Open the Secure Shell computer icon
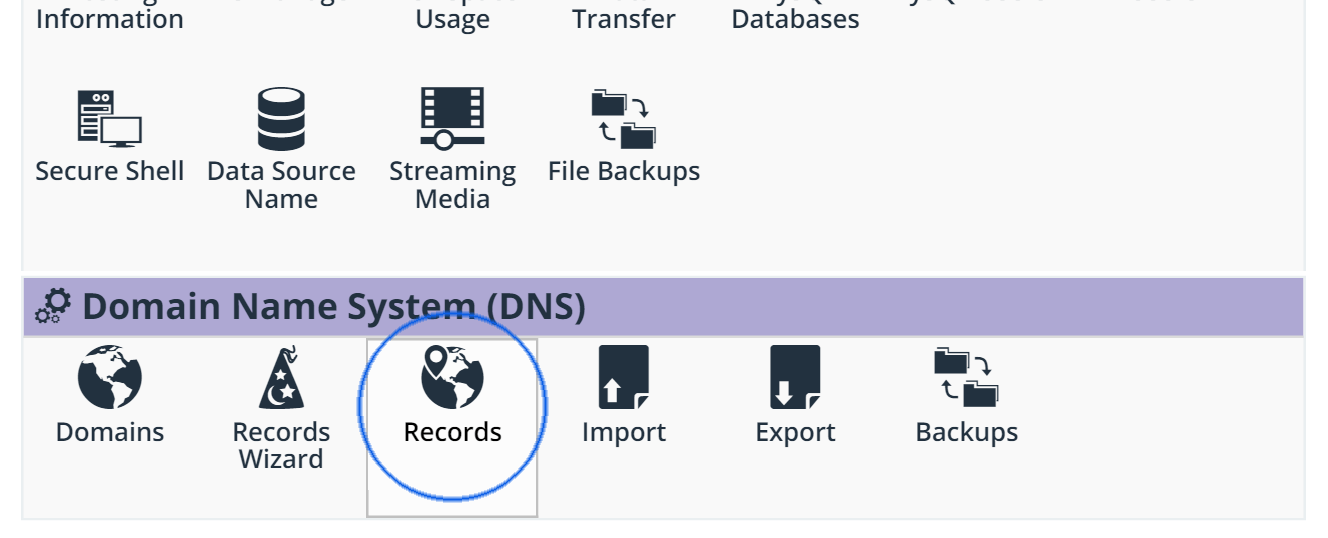Image resolution: width=1328 pixels, height=538 pixels. tap(110, 119)
